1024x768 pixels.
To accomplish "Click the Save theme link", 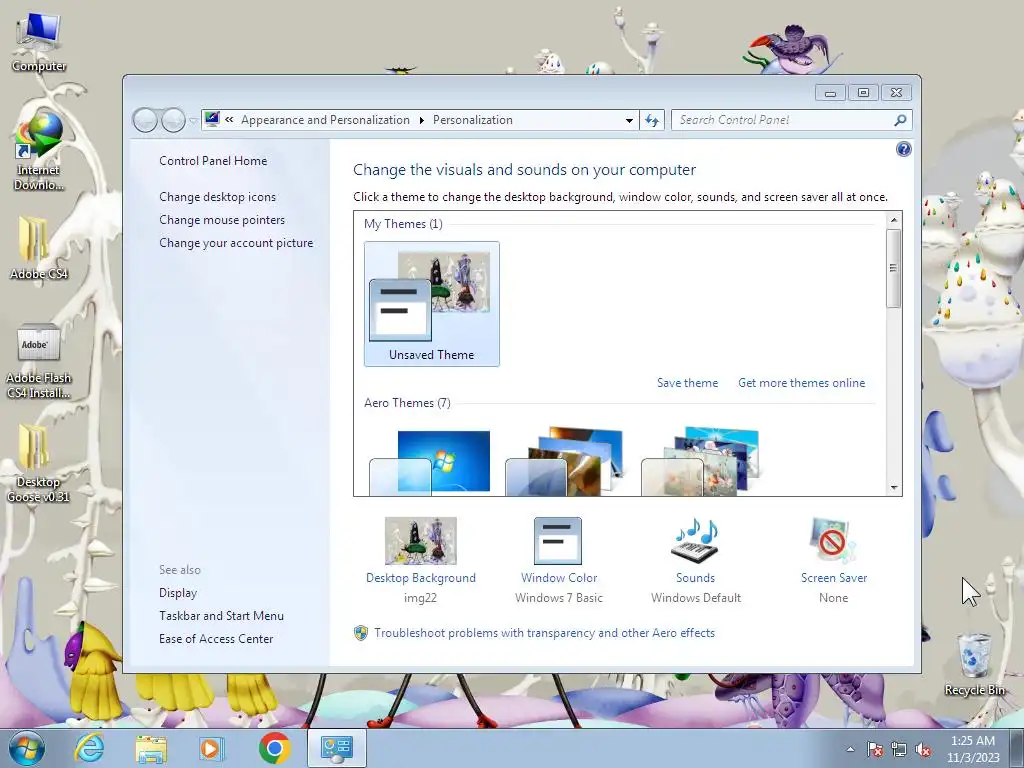I will [x=687, y=383].
